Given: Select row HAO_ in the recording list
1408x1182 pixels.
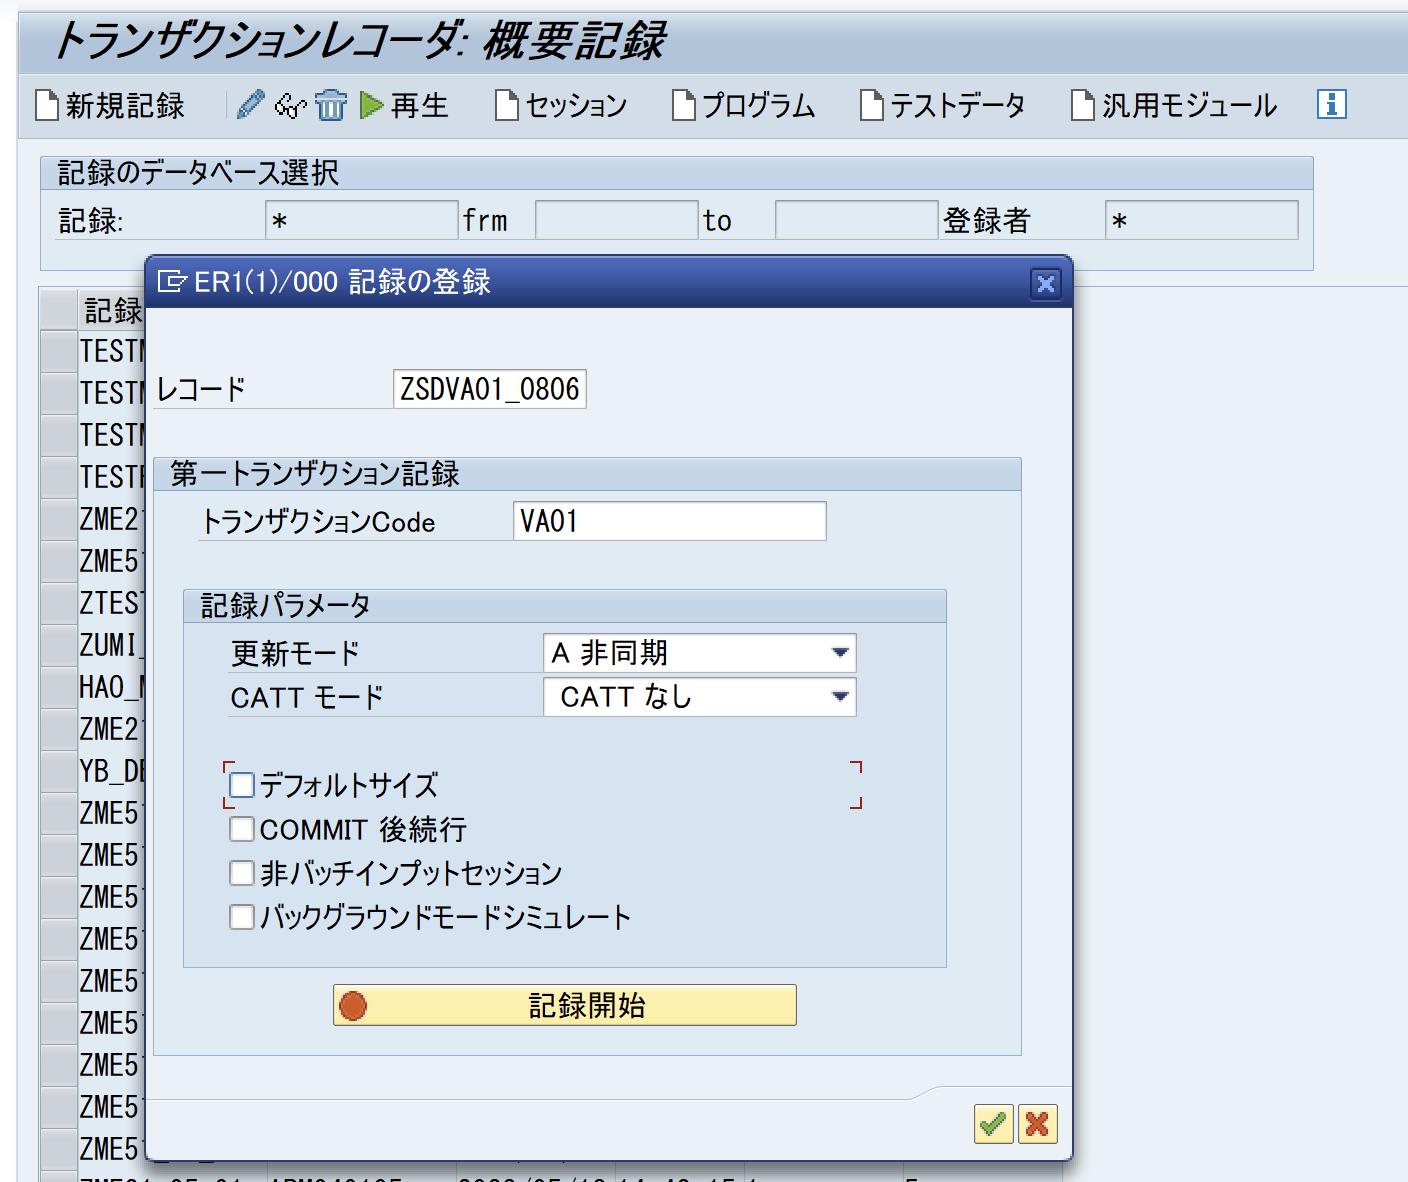Looking at the screenshot, I should click(x=112, y=687).
